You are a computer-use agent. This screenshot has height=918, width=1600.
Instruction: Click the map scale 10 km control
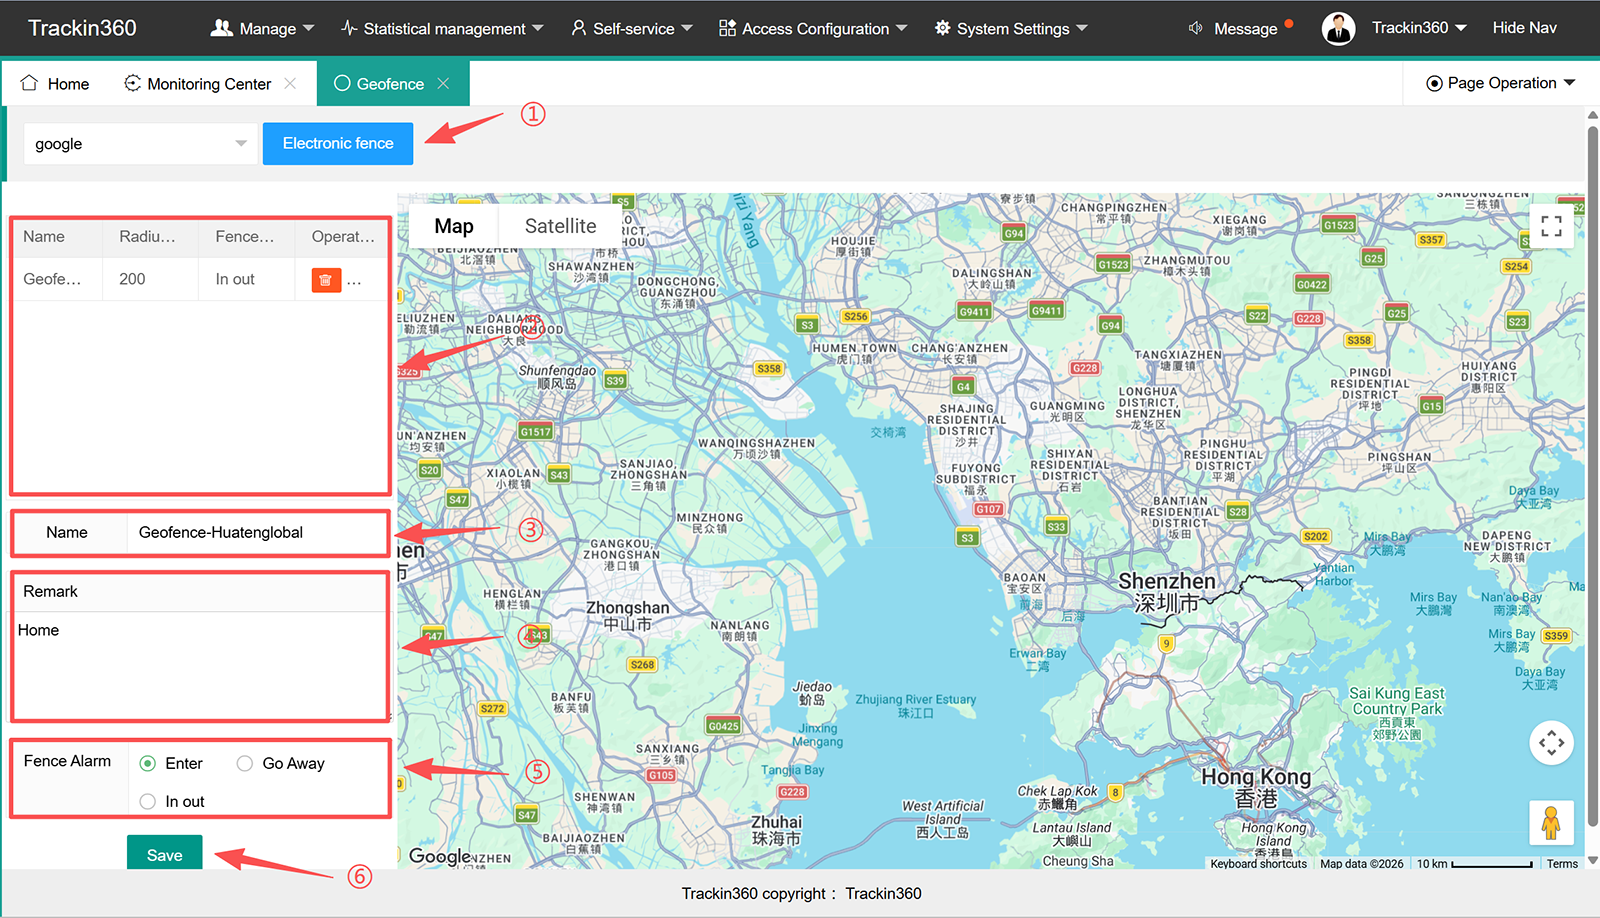tap(1474, 863)
